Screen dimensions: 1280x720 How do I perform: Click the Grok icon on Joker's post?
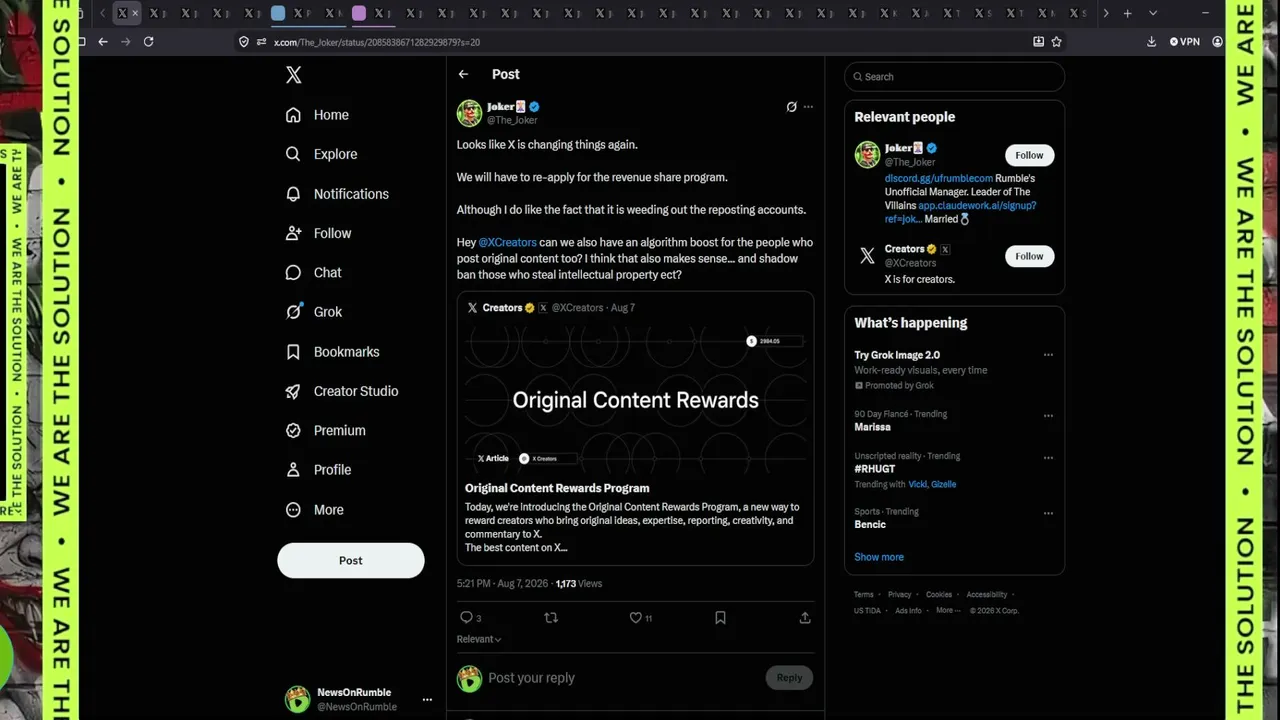click(791, 107)
